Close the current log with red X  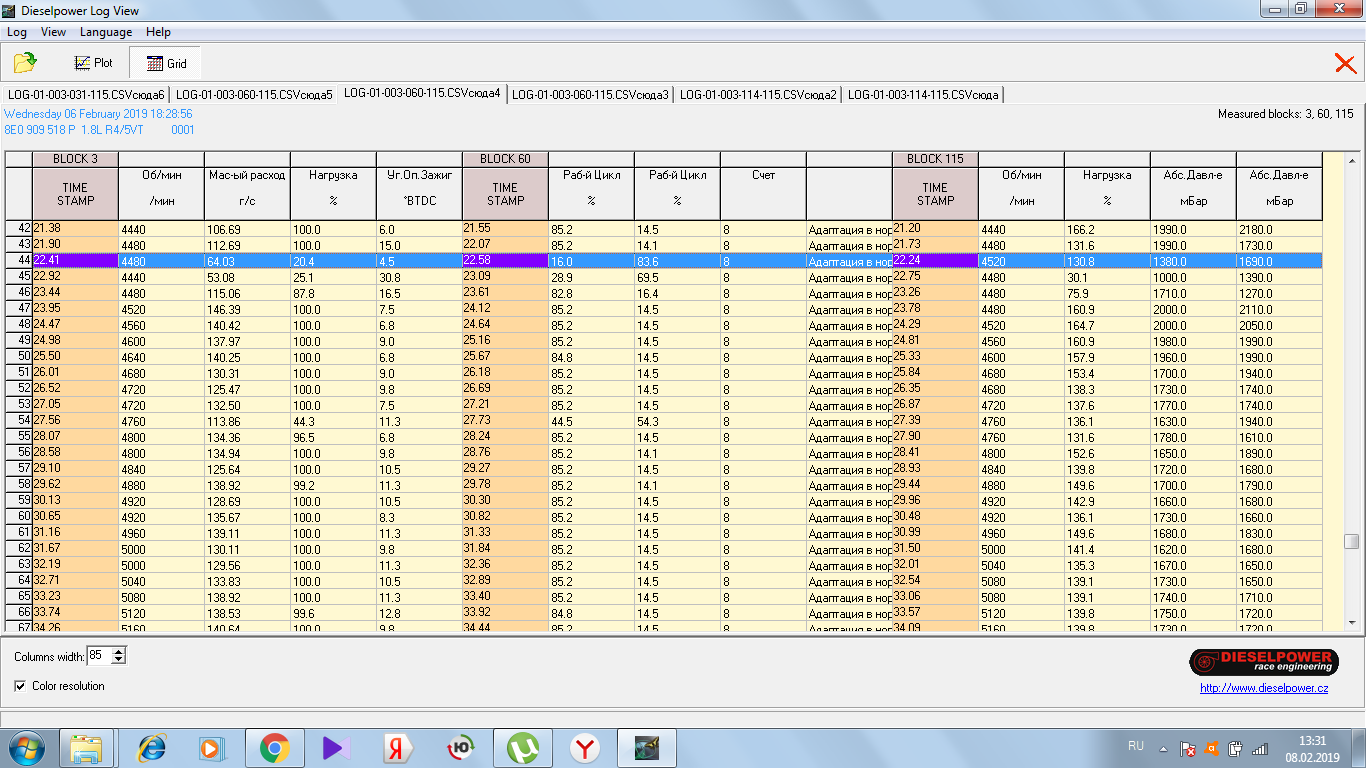click(x=1345, y=64)
